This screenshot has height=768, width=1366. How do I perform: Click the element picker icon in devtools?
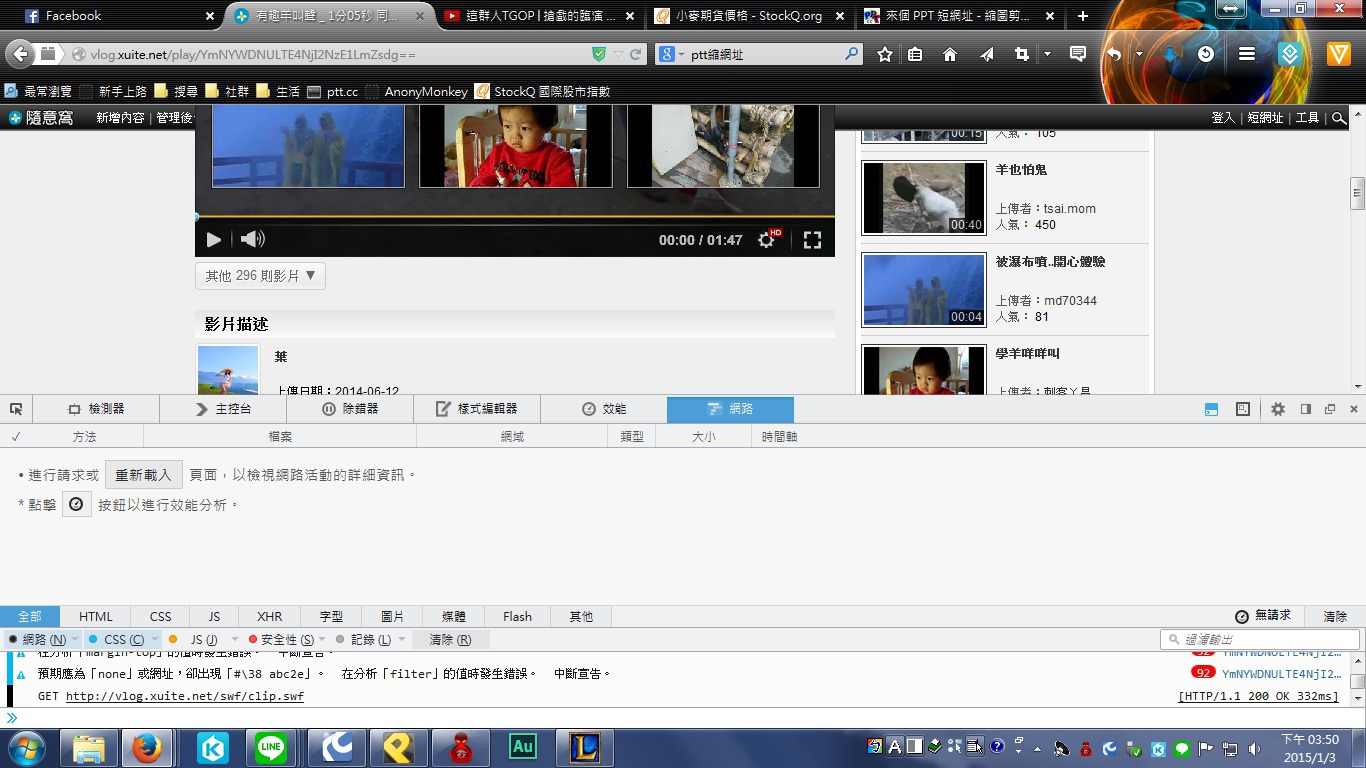click(x=16, y=409)
